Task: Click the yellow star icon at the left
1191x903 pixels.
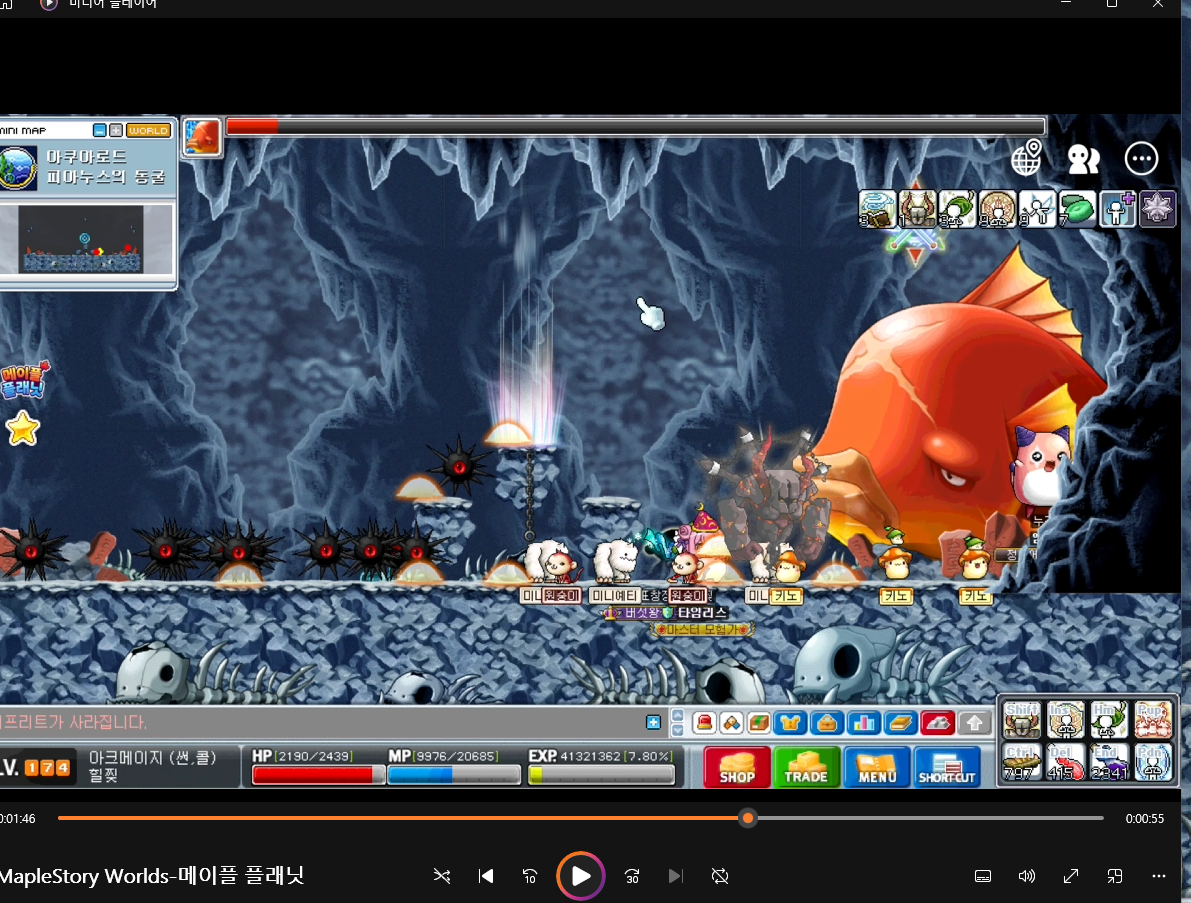Action: click(x=23, y=429)
